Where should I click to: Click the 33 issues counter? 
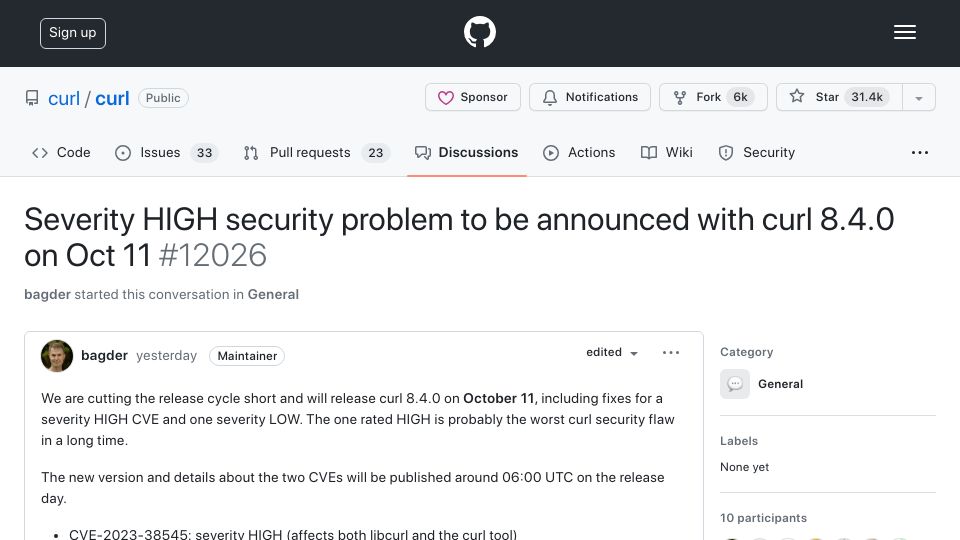point(204,153)
